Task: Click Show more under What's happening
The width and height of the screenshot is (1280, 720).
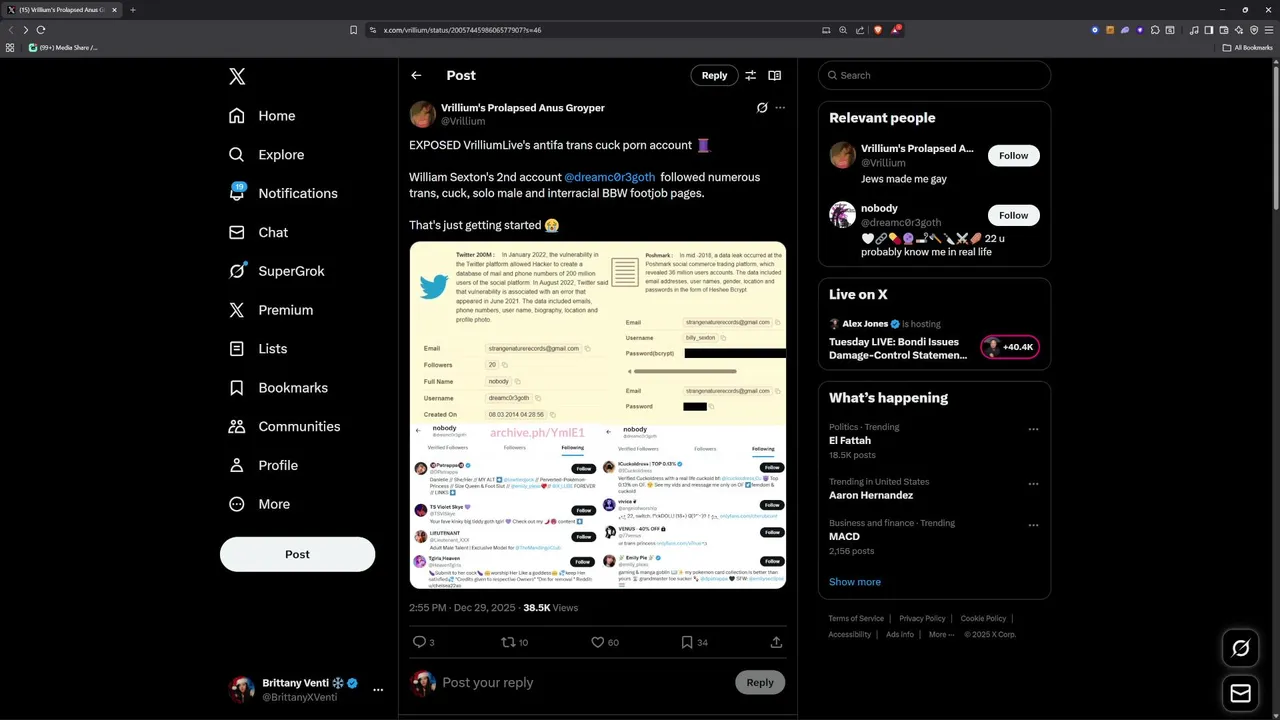Action: click(855, 582)
